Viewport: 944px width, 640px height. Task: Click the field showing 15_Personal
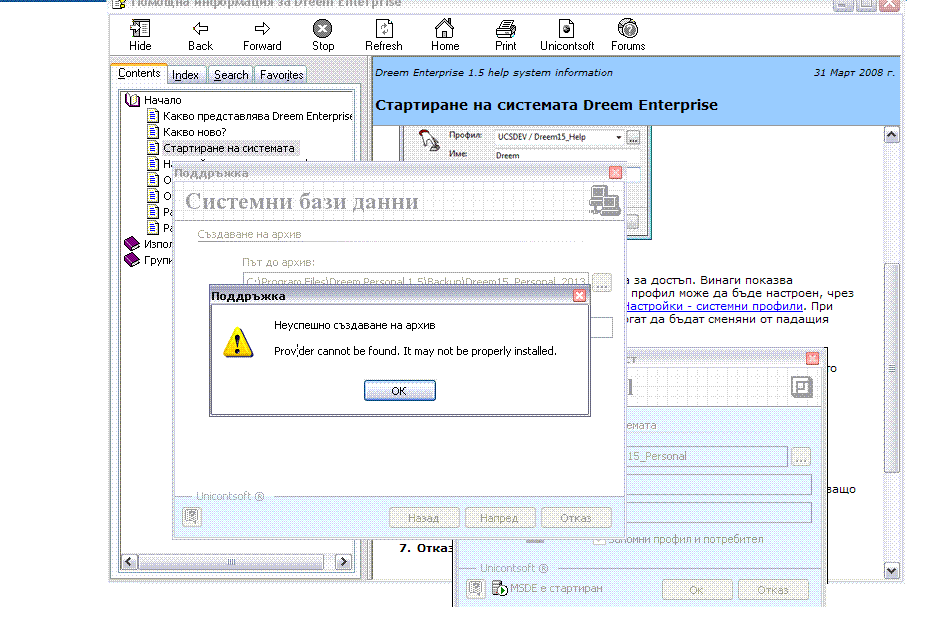tap(706, 456)
